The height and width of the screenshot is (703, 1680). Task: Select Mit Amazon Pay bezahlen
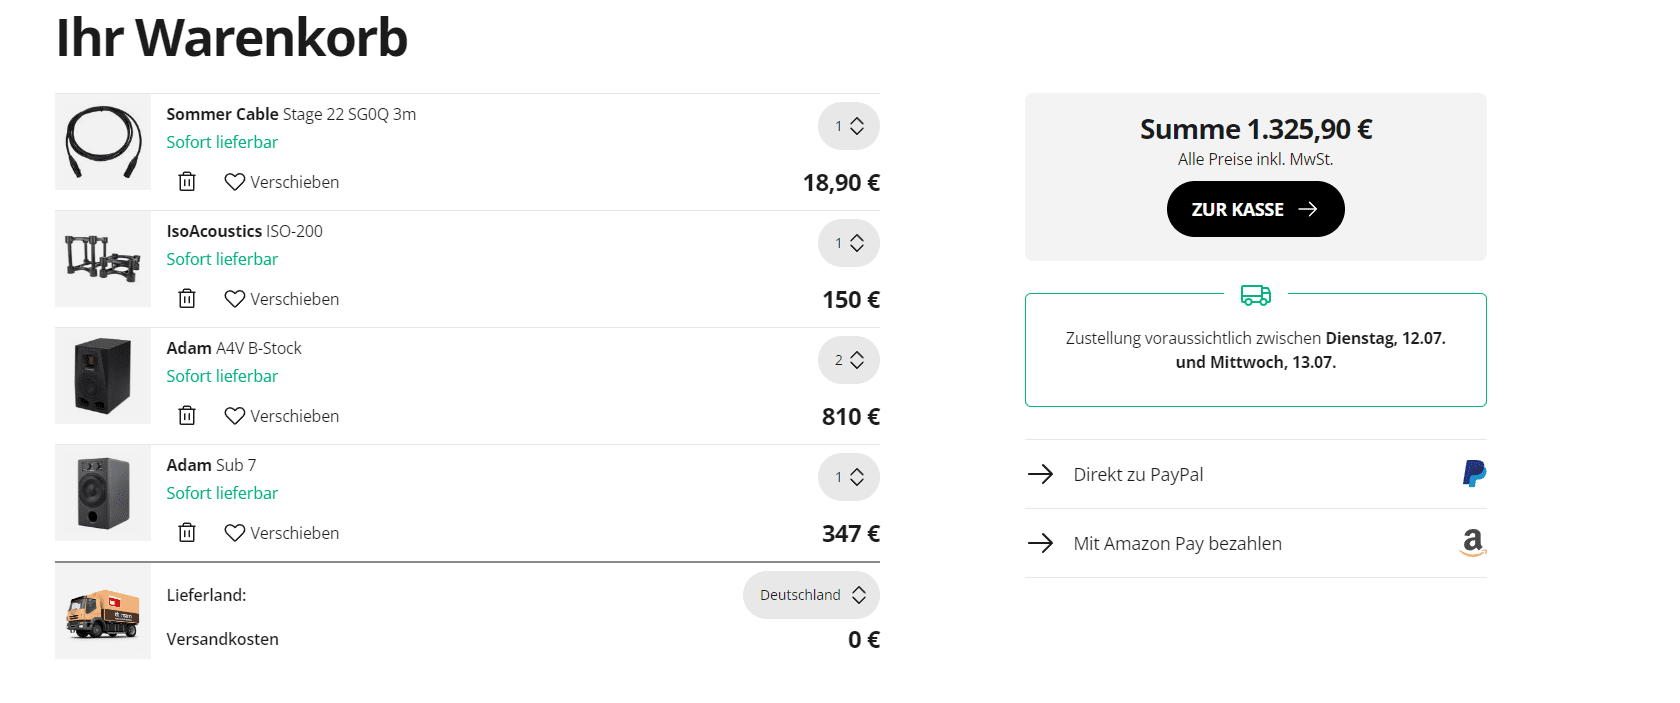coord(1177,544)
